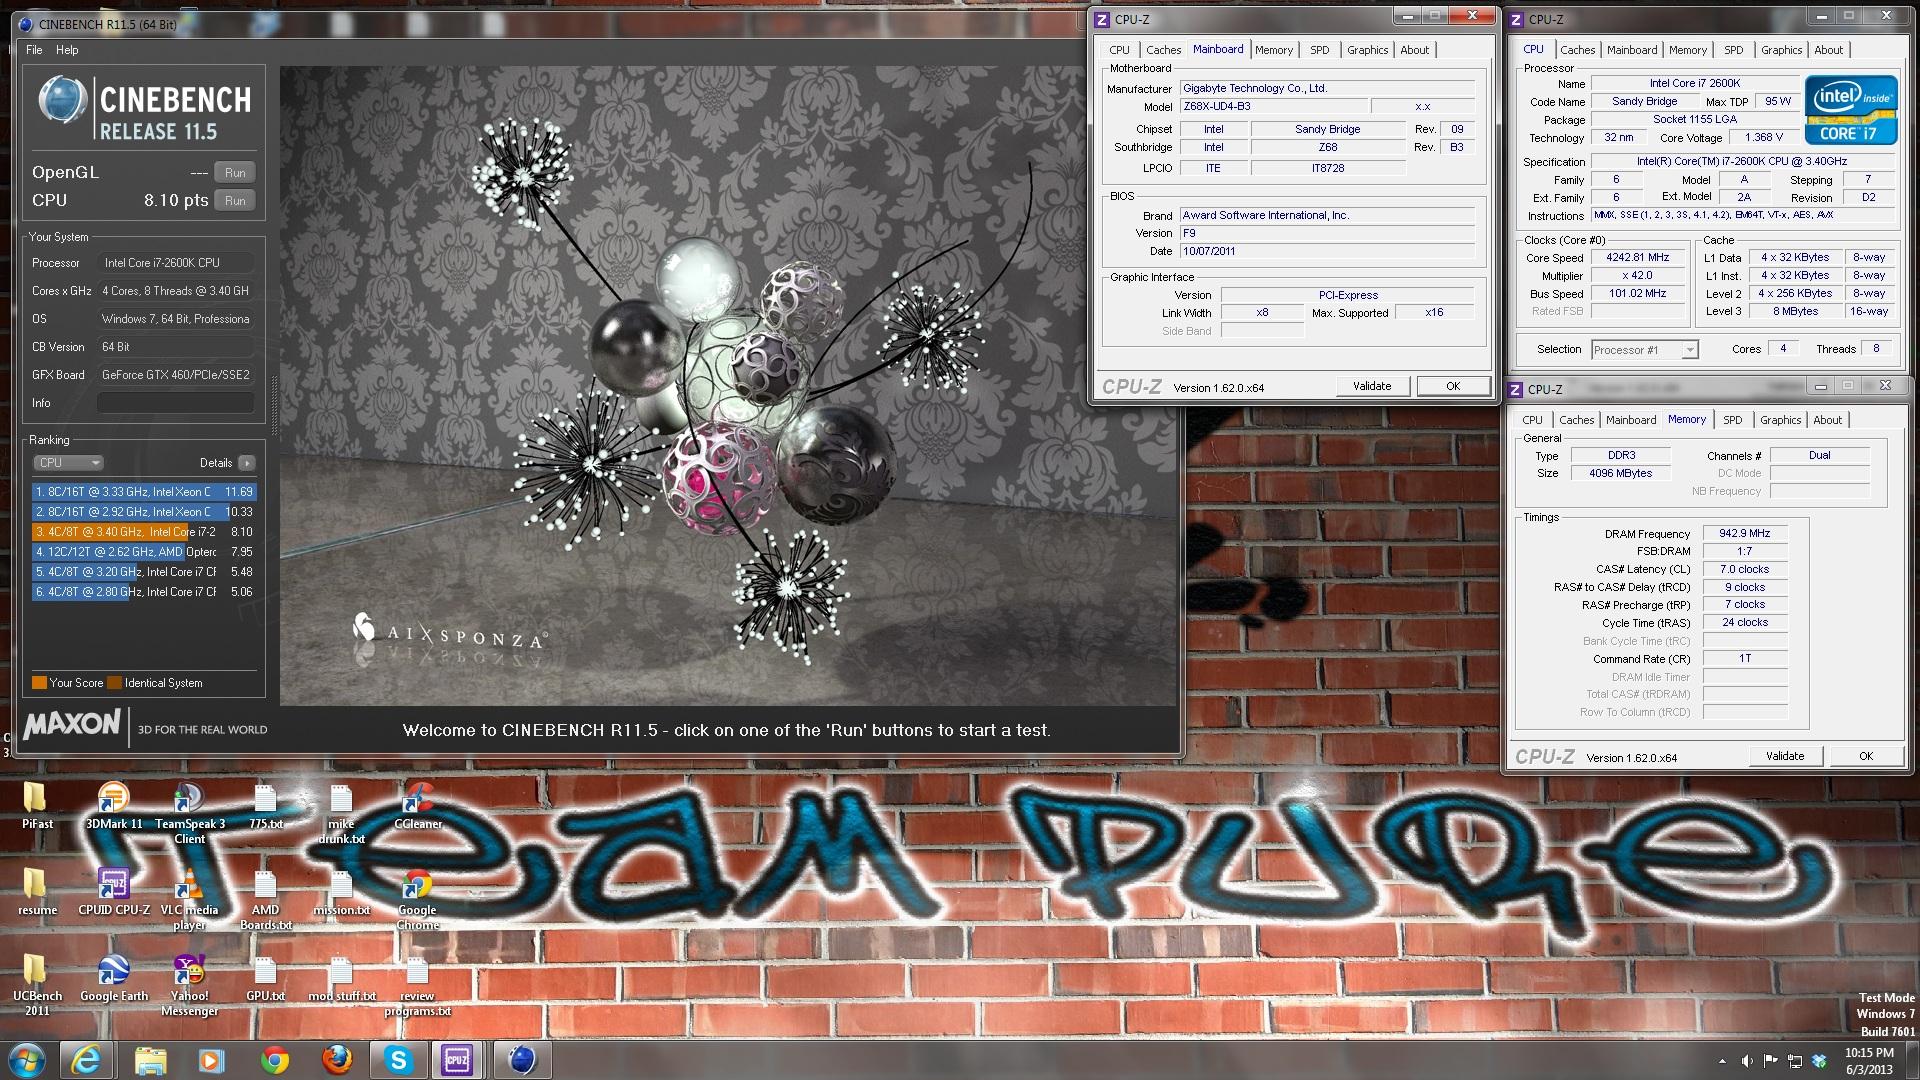Switch to Caches tab in CPU-Z Mainboard window
The height and width of the screenshot is (1080, 1920).
coord(1163,50)
